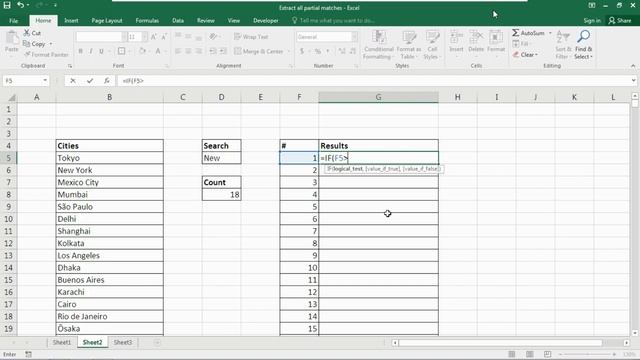
Task: Select cell with New York
Action: point(109,170)
